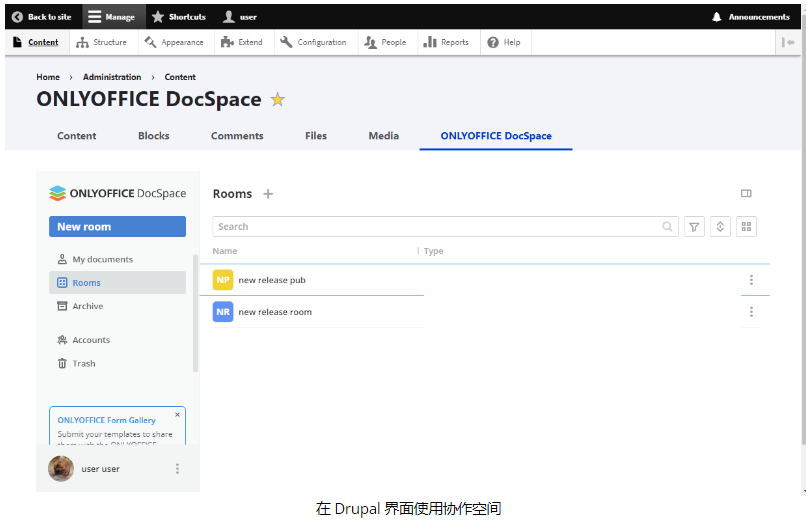Switch to the Comments tab

pyautogui.click(x=237, y=136)
